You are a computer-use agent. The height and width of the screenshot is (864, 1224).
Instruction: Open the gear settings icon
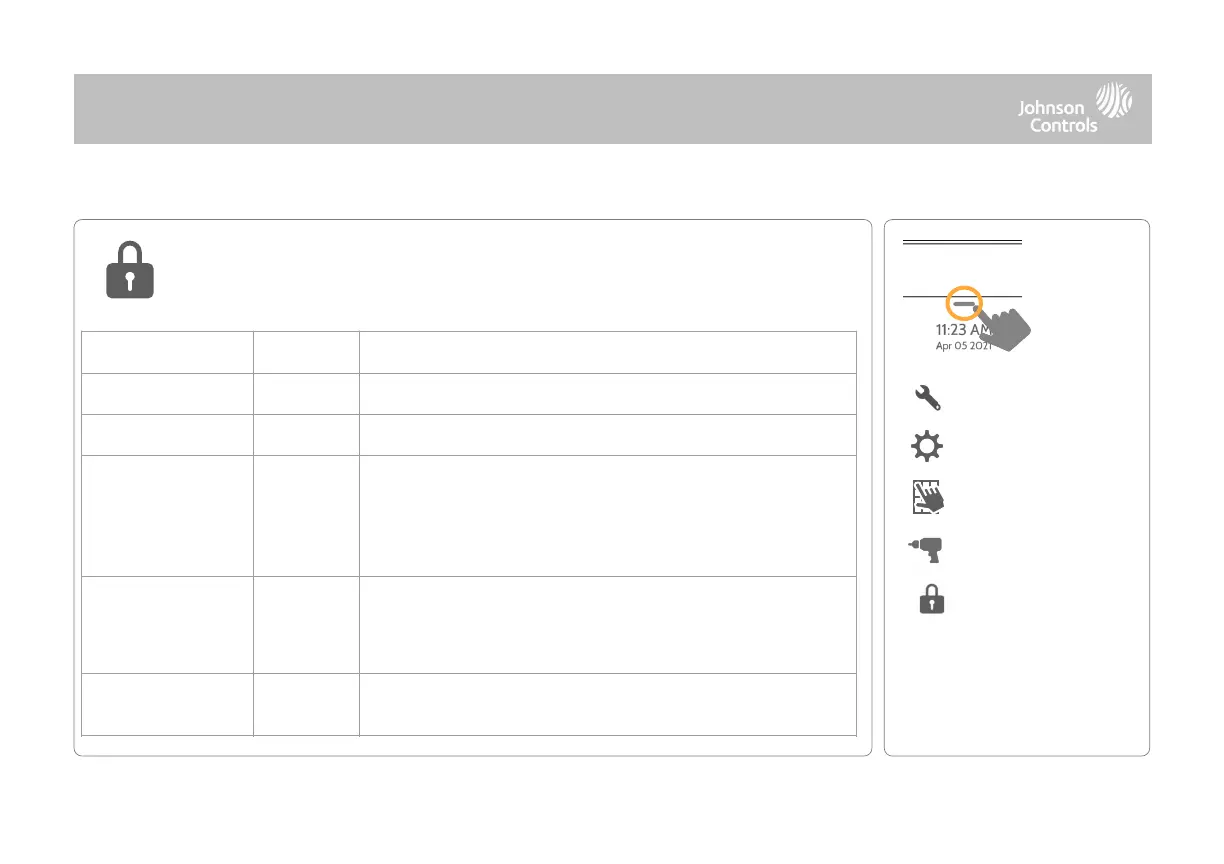[928, 448]
